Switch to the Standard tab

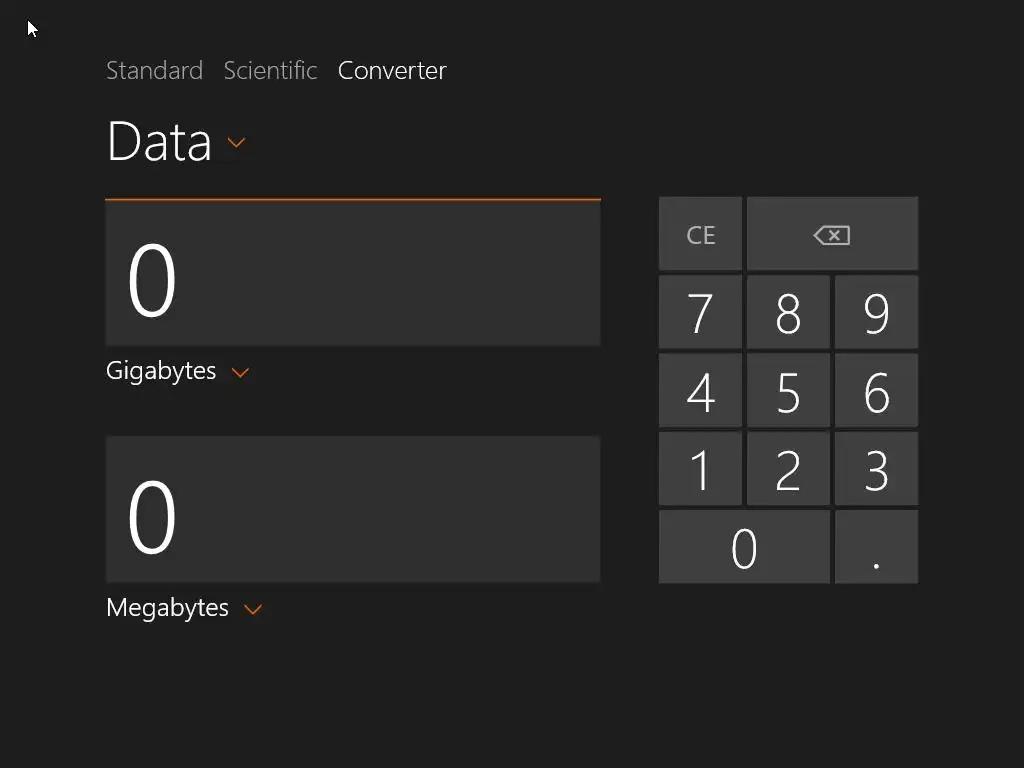(x=154, y=70)
